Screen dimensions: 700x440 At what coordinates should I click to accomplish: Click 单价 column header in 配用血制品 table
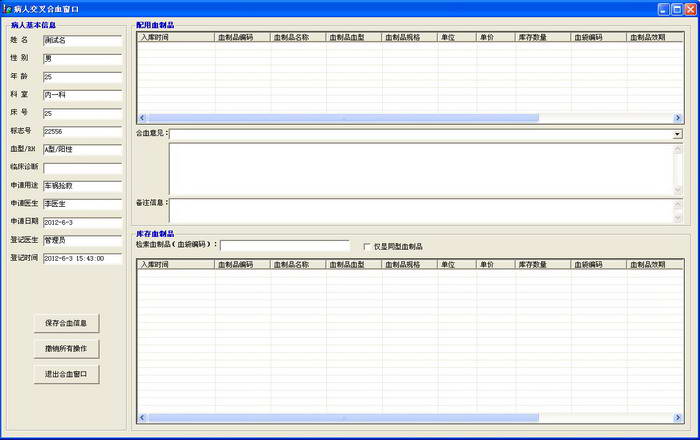pos(496,37)
